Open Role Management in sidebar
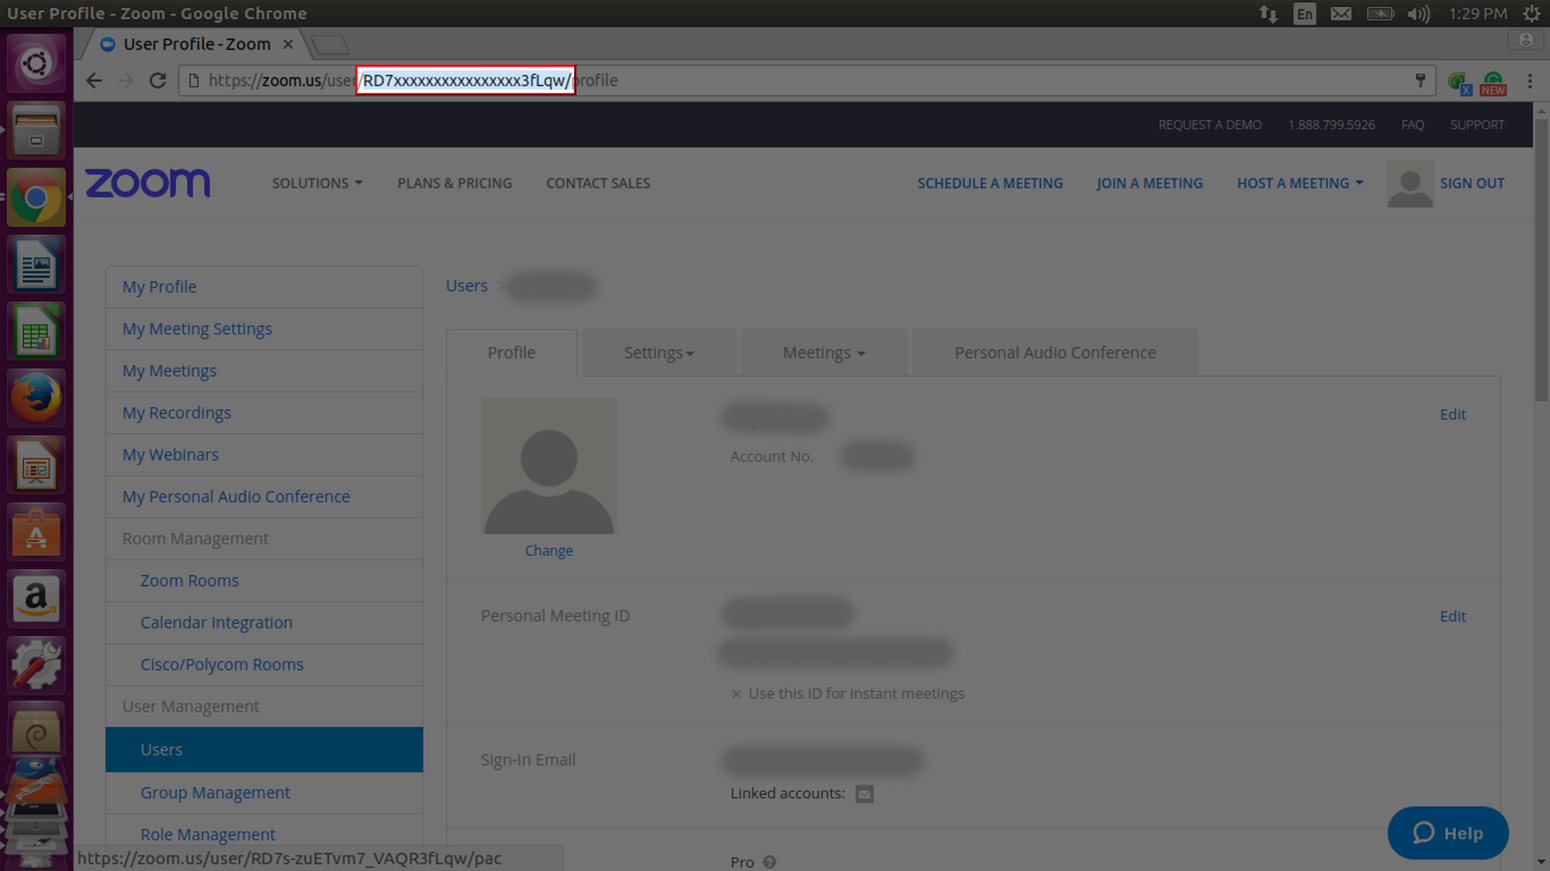The height and width of the screenshot is (871, 1550). tap(264, 835)
